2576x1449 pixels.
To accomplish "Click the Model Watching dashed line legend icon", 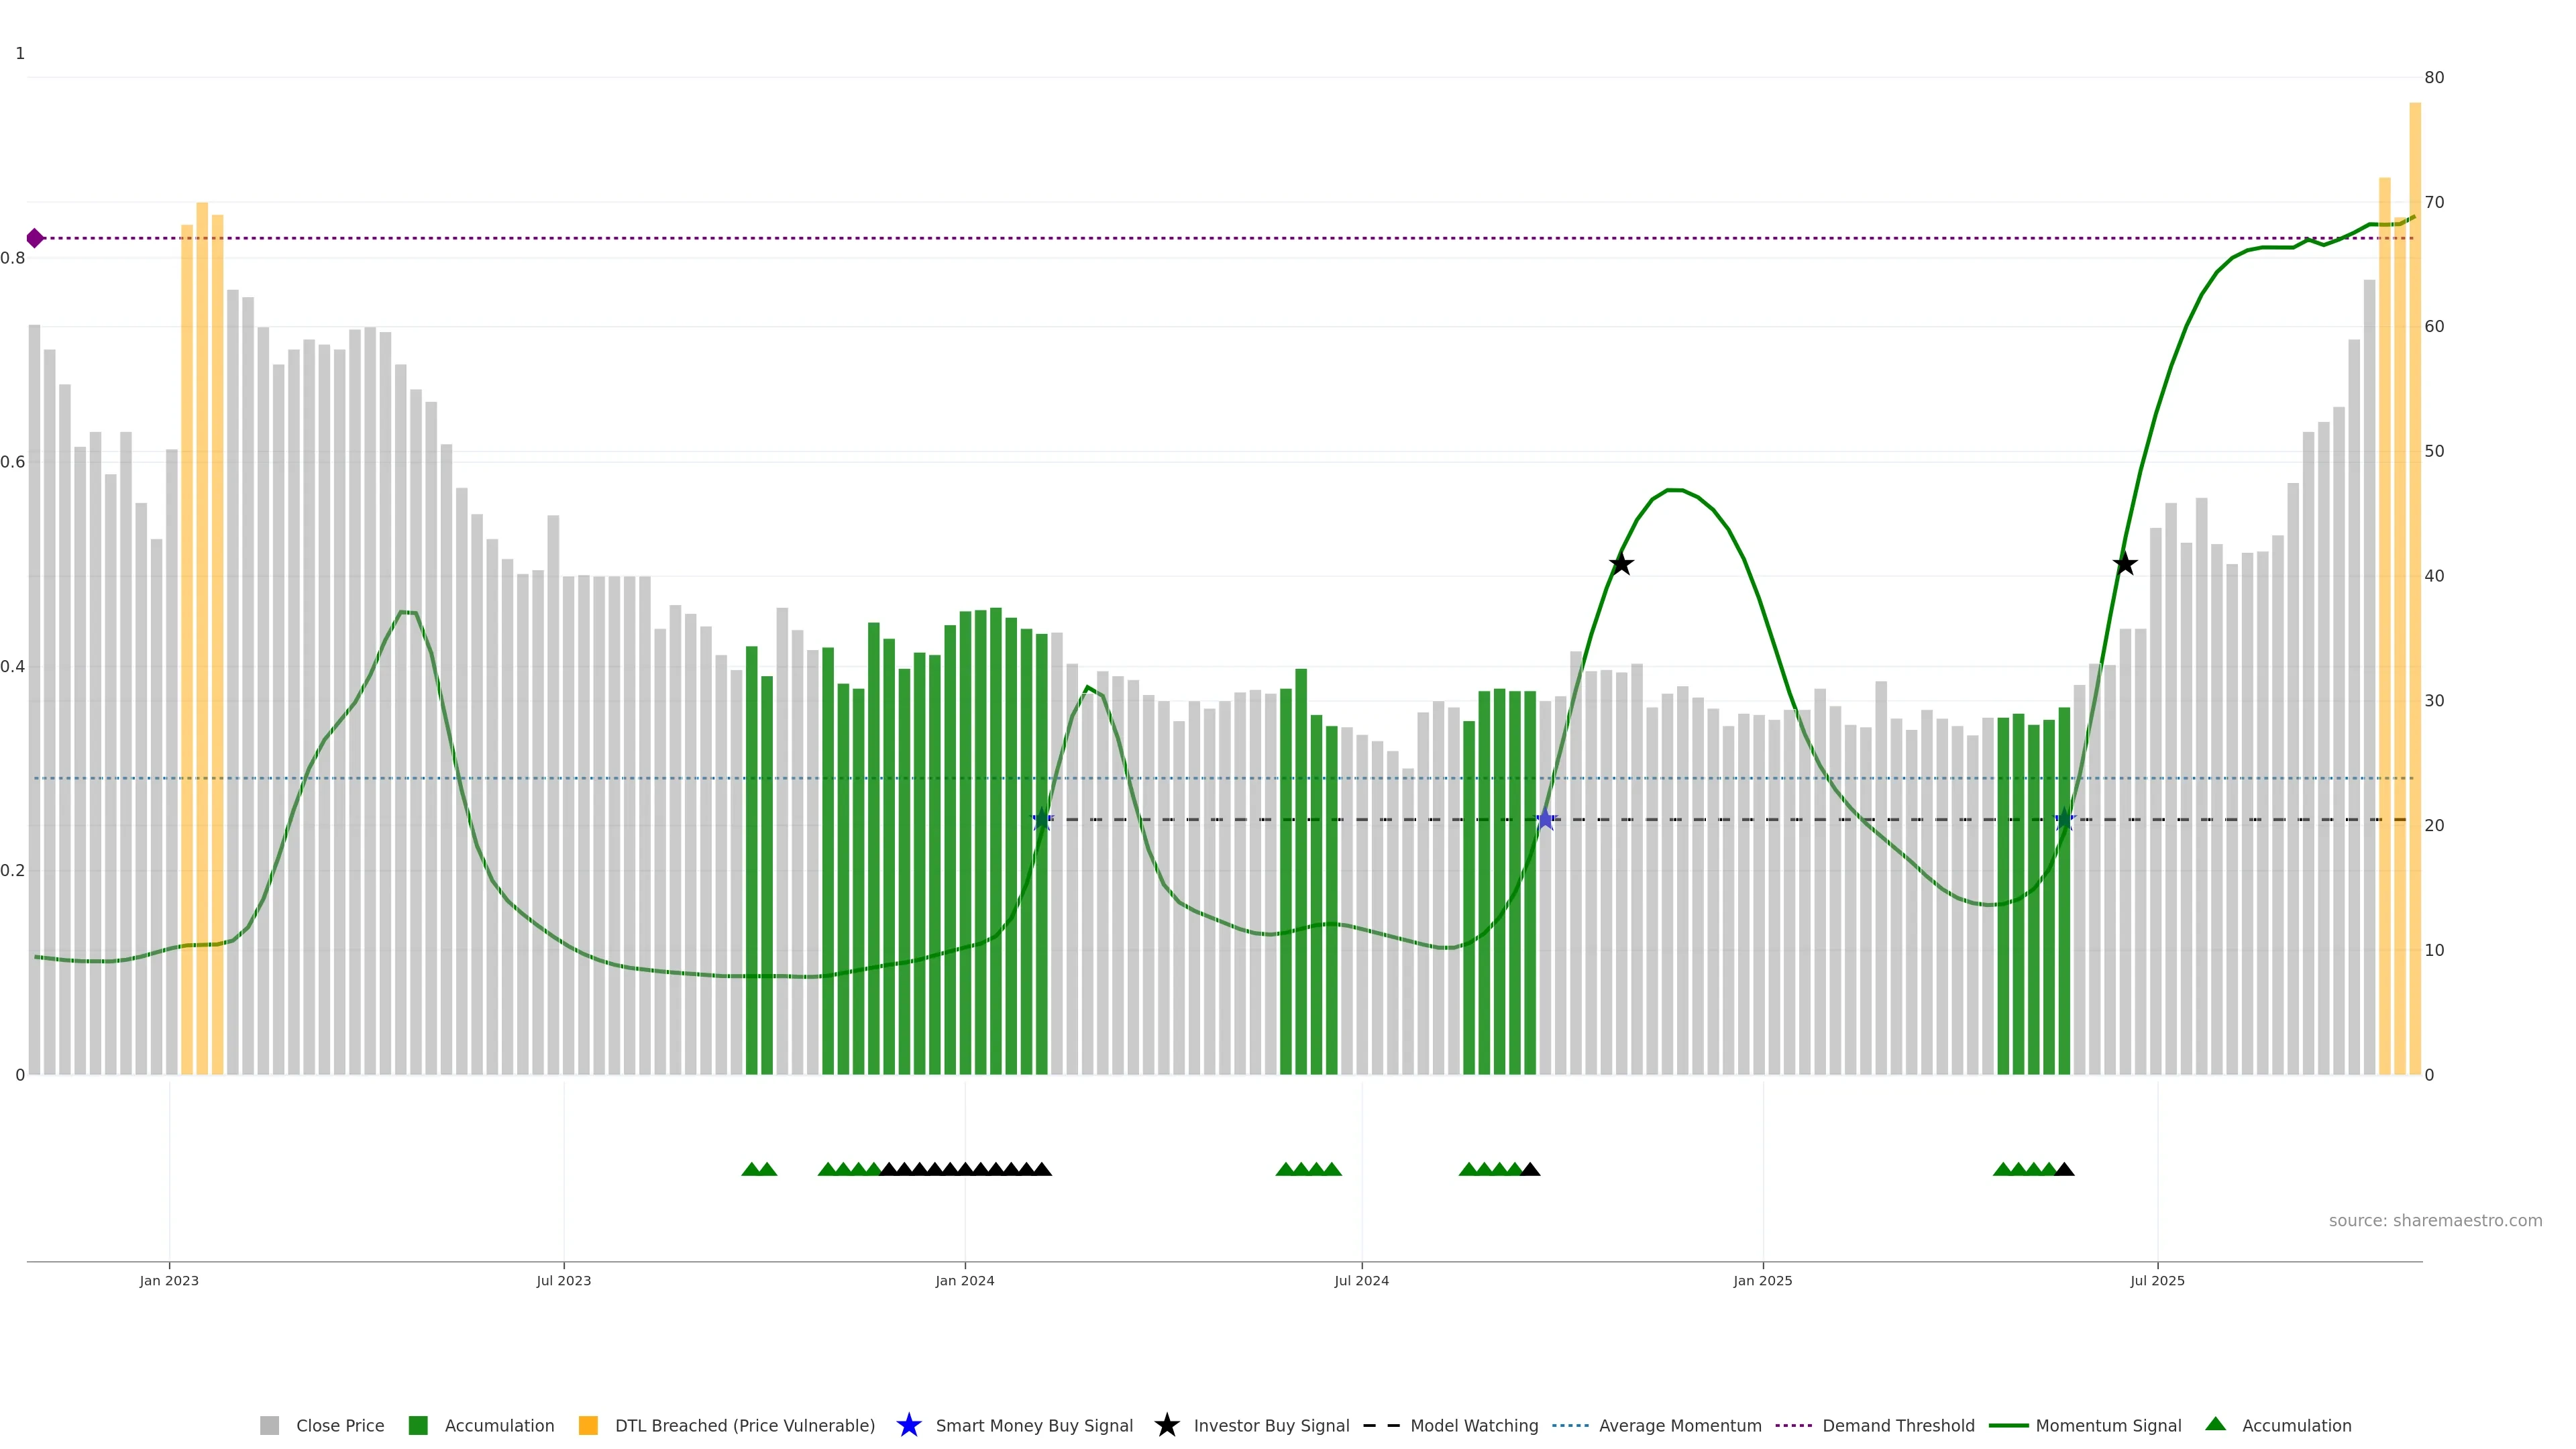I will click(1381, 1425).
